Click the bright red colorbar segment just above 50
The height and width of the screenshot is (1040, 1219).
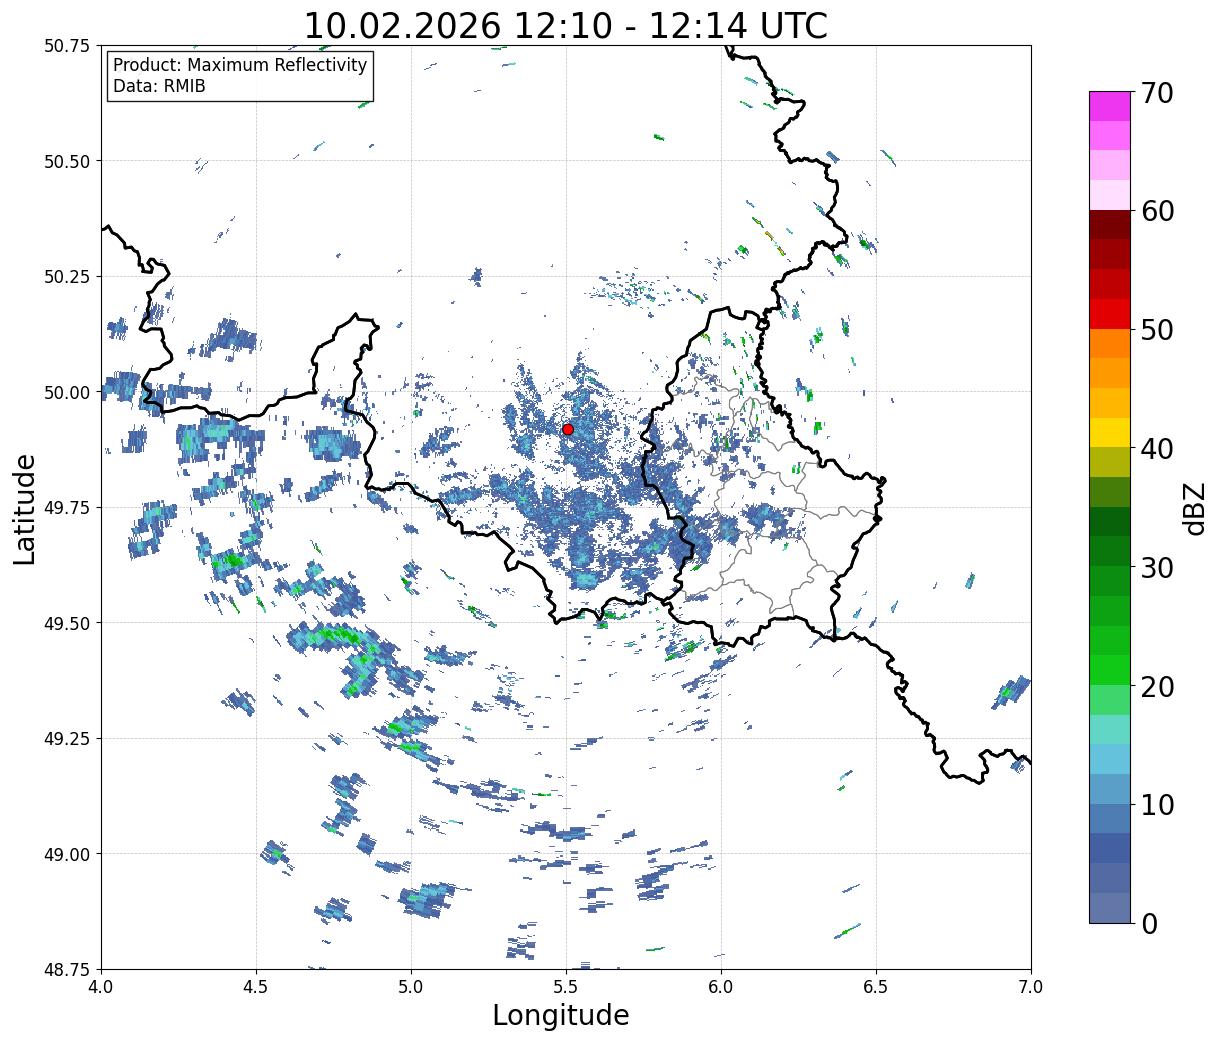[1109, 314]
